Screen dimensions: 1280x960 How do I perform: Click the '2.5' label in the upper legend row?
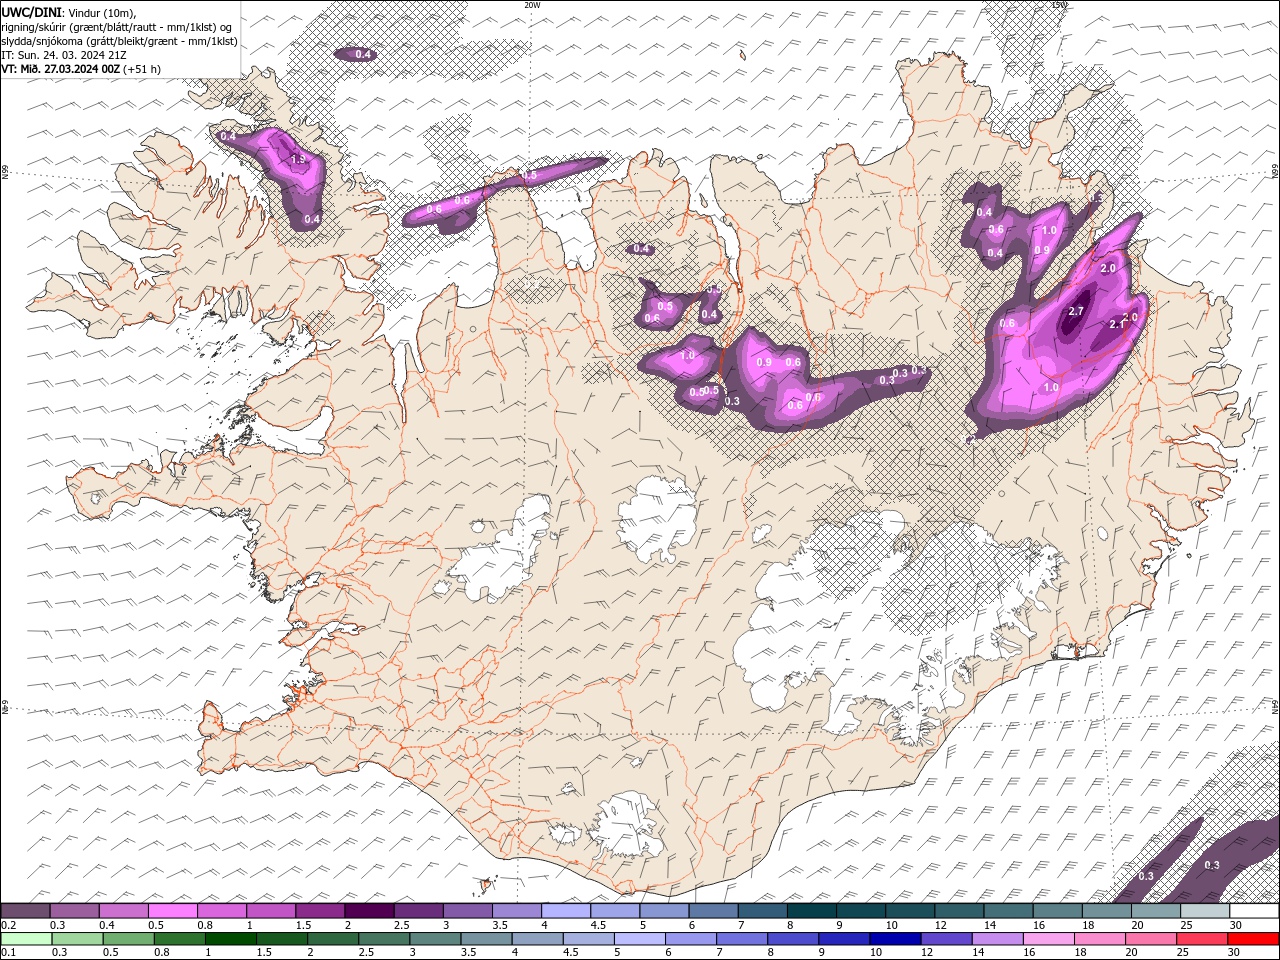click(401, 925)
